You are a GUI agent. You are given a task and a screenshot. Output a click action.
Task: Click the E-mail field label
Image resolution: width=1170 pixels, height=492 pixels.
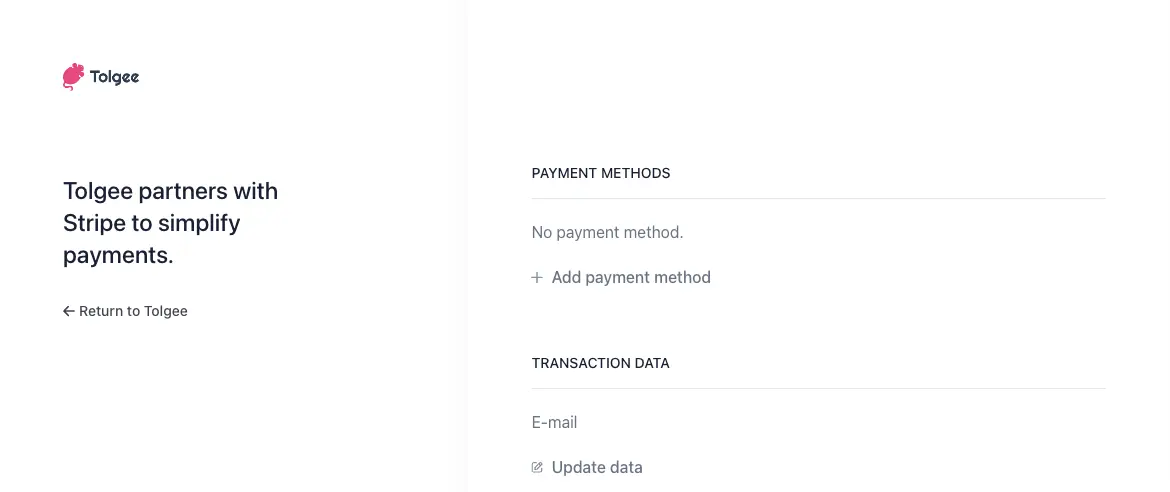tap(554, 423)
